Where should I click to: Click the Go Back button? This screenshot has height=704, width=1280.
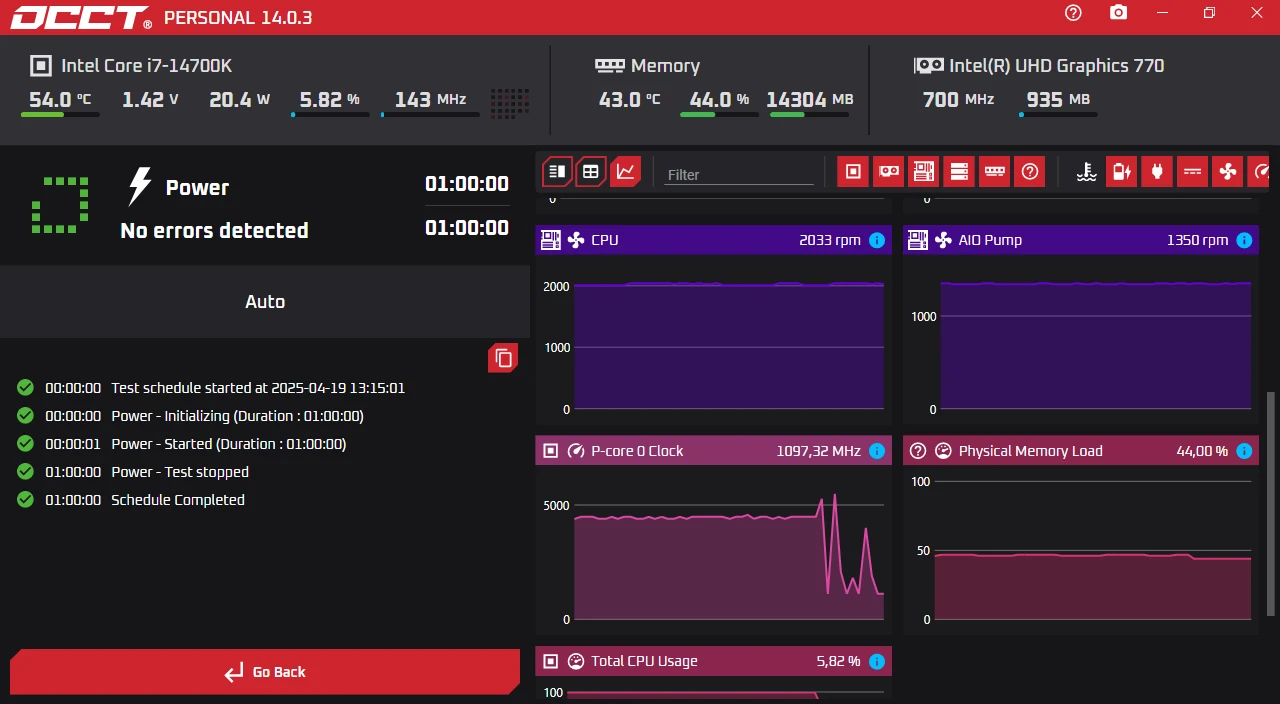[265, 672]
